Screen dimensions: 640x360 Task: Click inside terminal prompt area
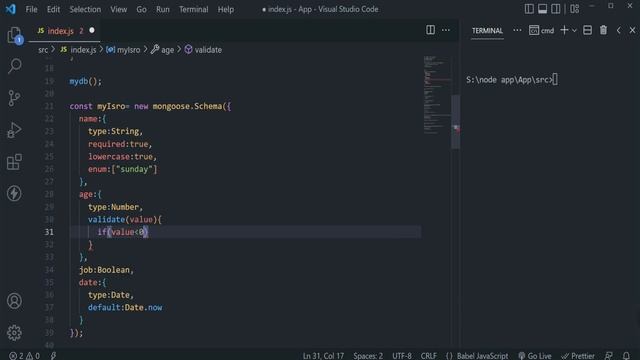tap(512, 80)
